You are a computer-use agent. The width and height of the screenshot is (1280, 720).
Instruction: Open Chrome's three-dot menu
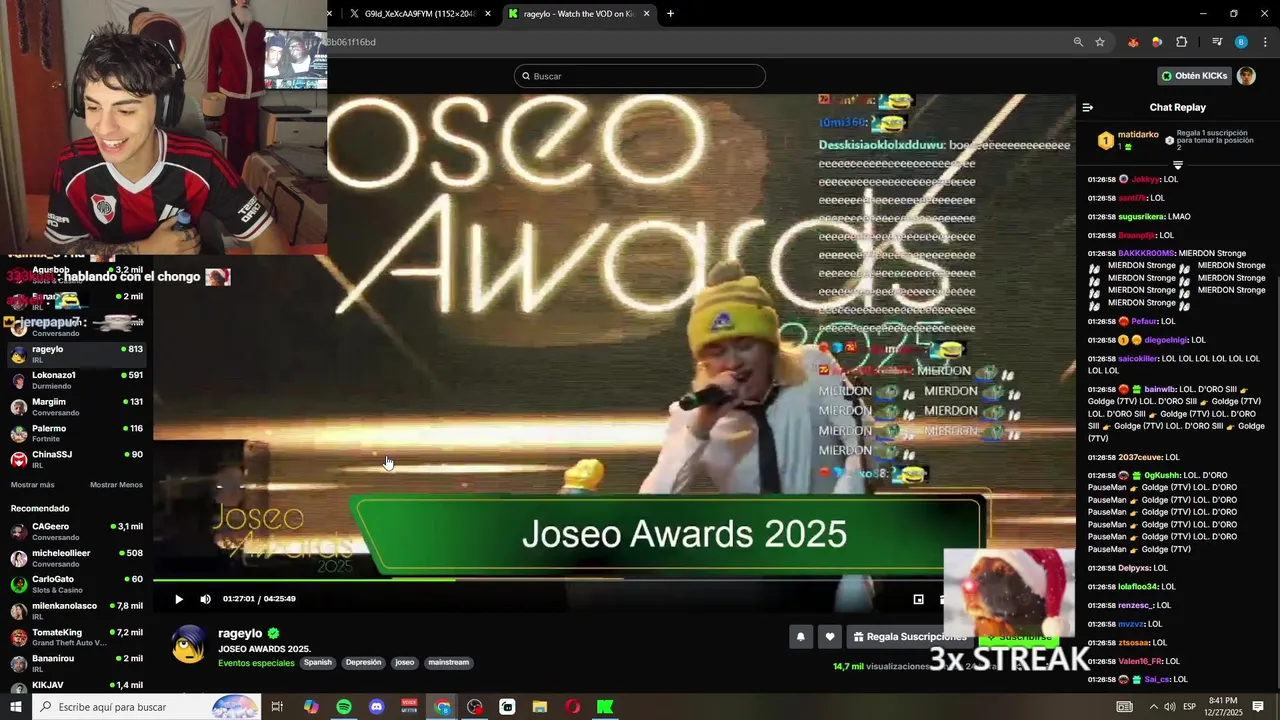click(1265, 42)
